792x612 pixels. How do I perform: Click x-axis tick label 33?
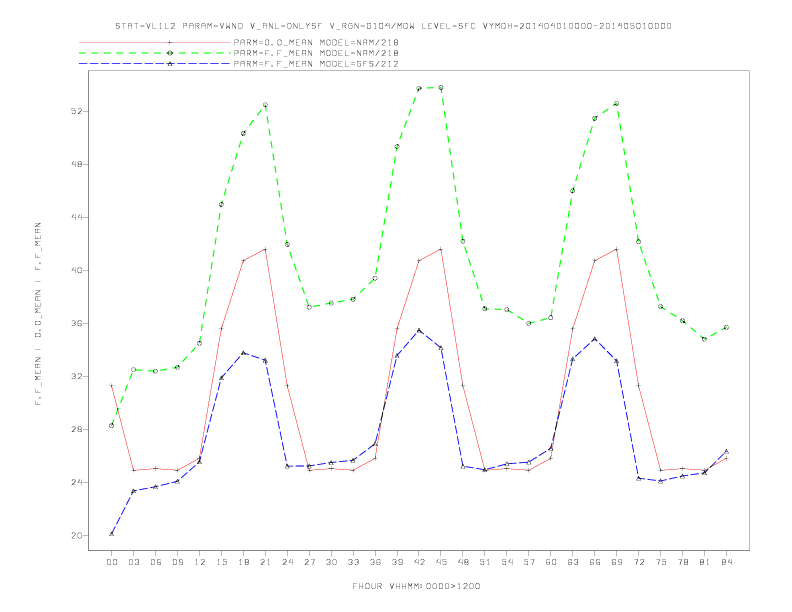(353, 562)
